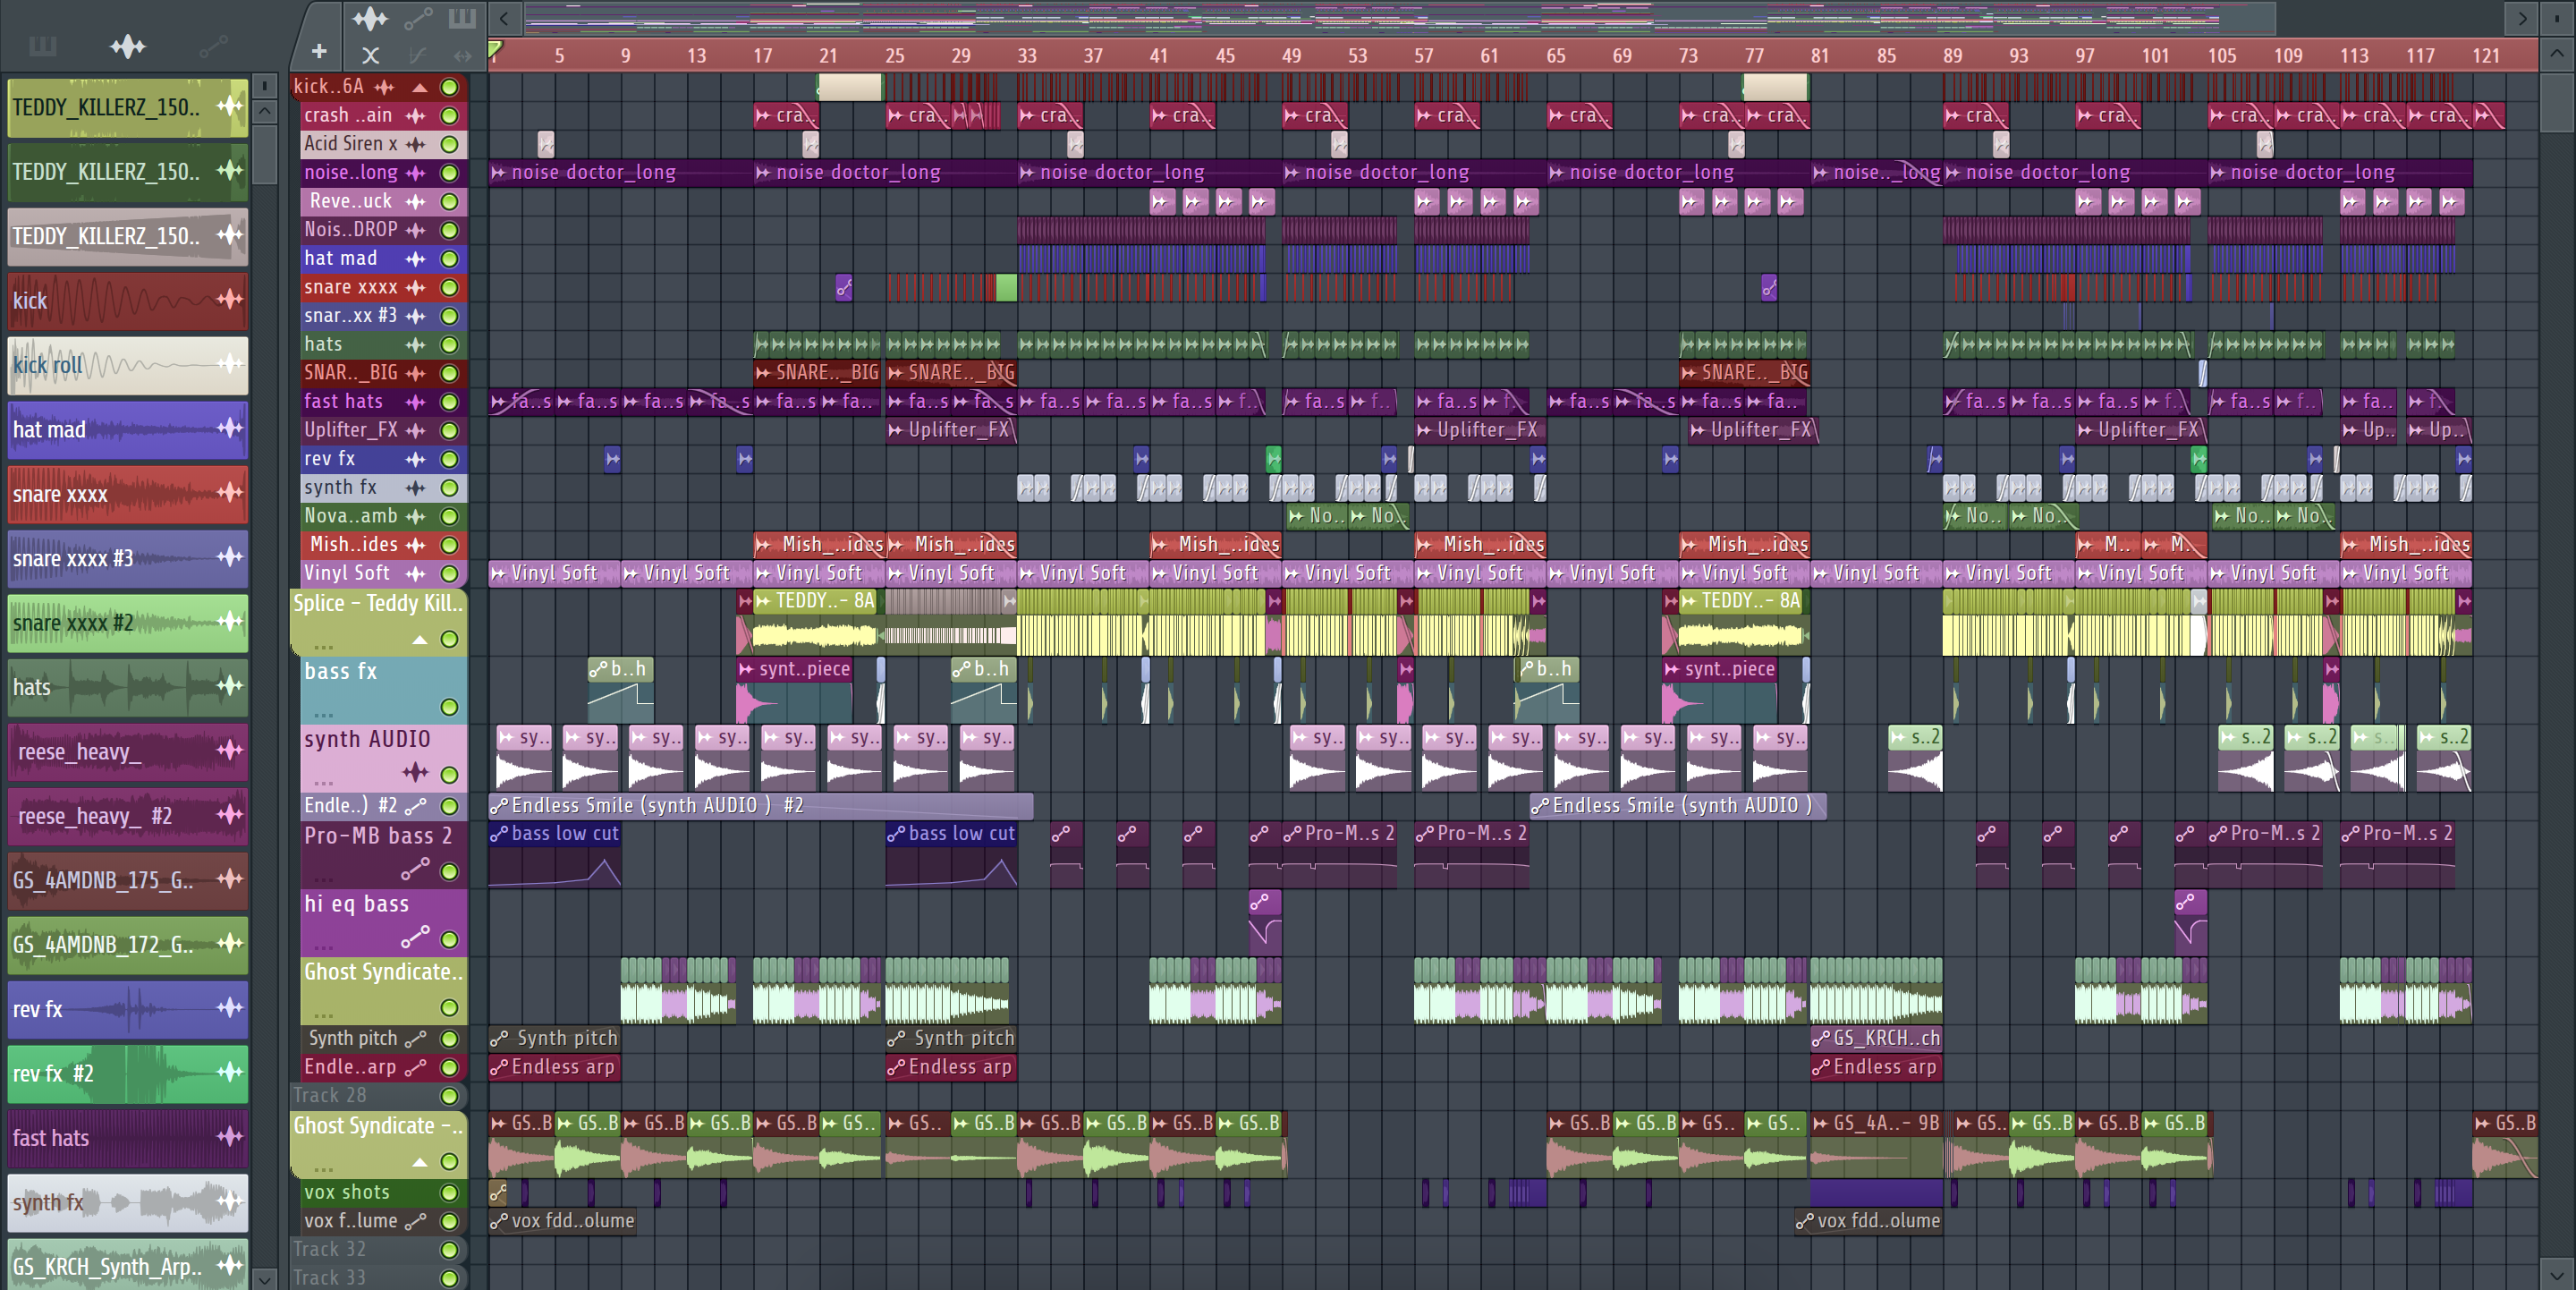
Task: Click the green playhead marker at the timeline start
Action: pos(495,49)
